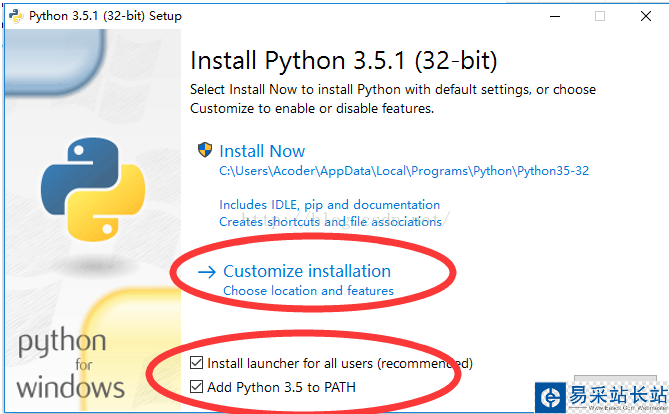Click "Choose location and features" subtitle

click(x=308, y=291)
